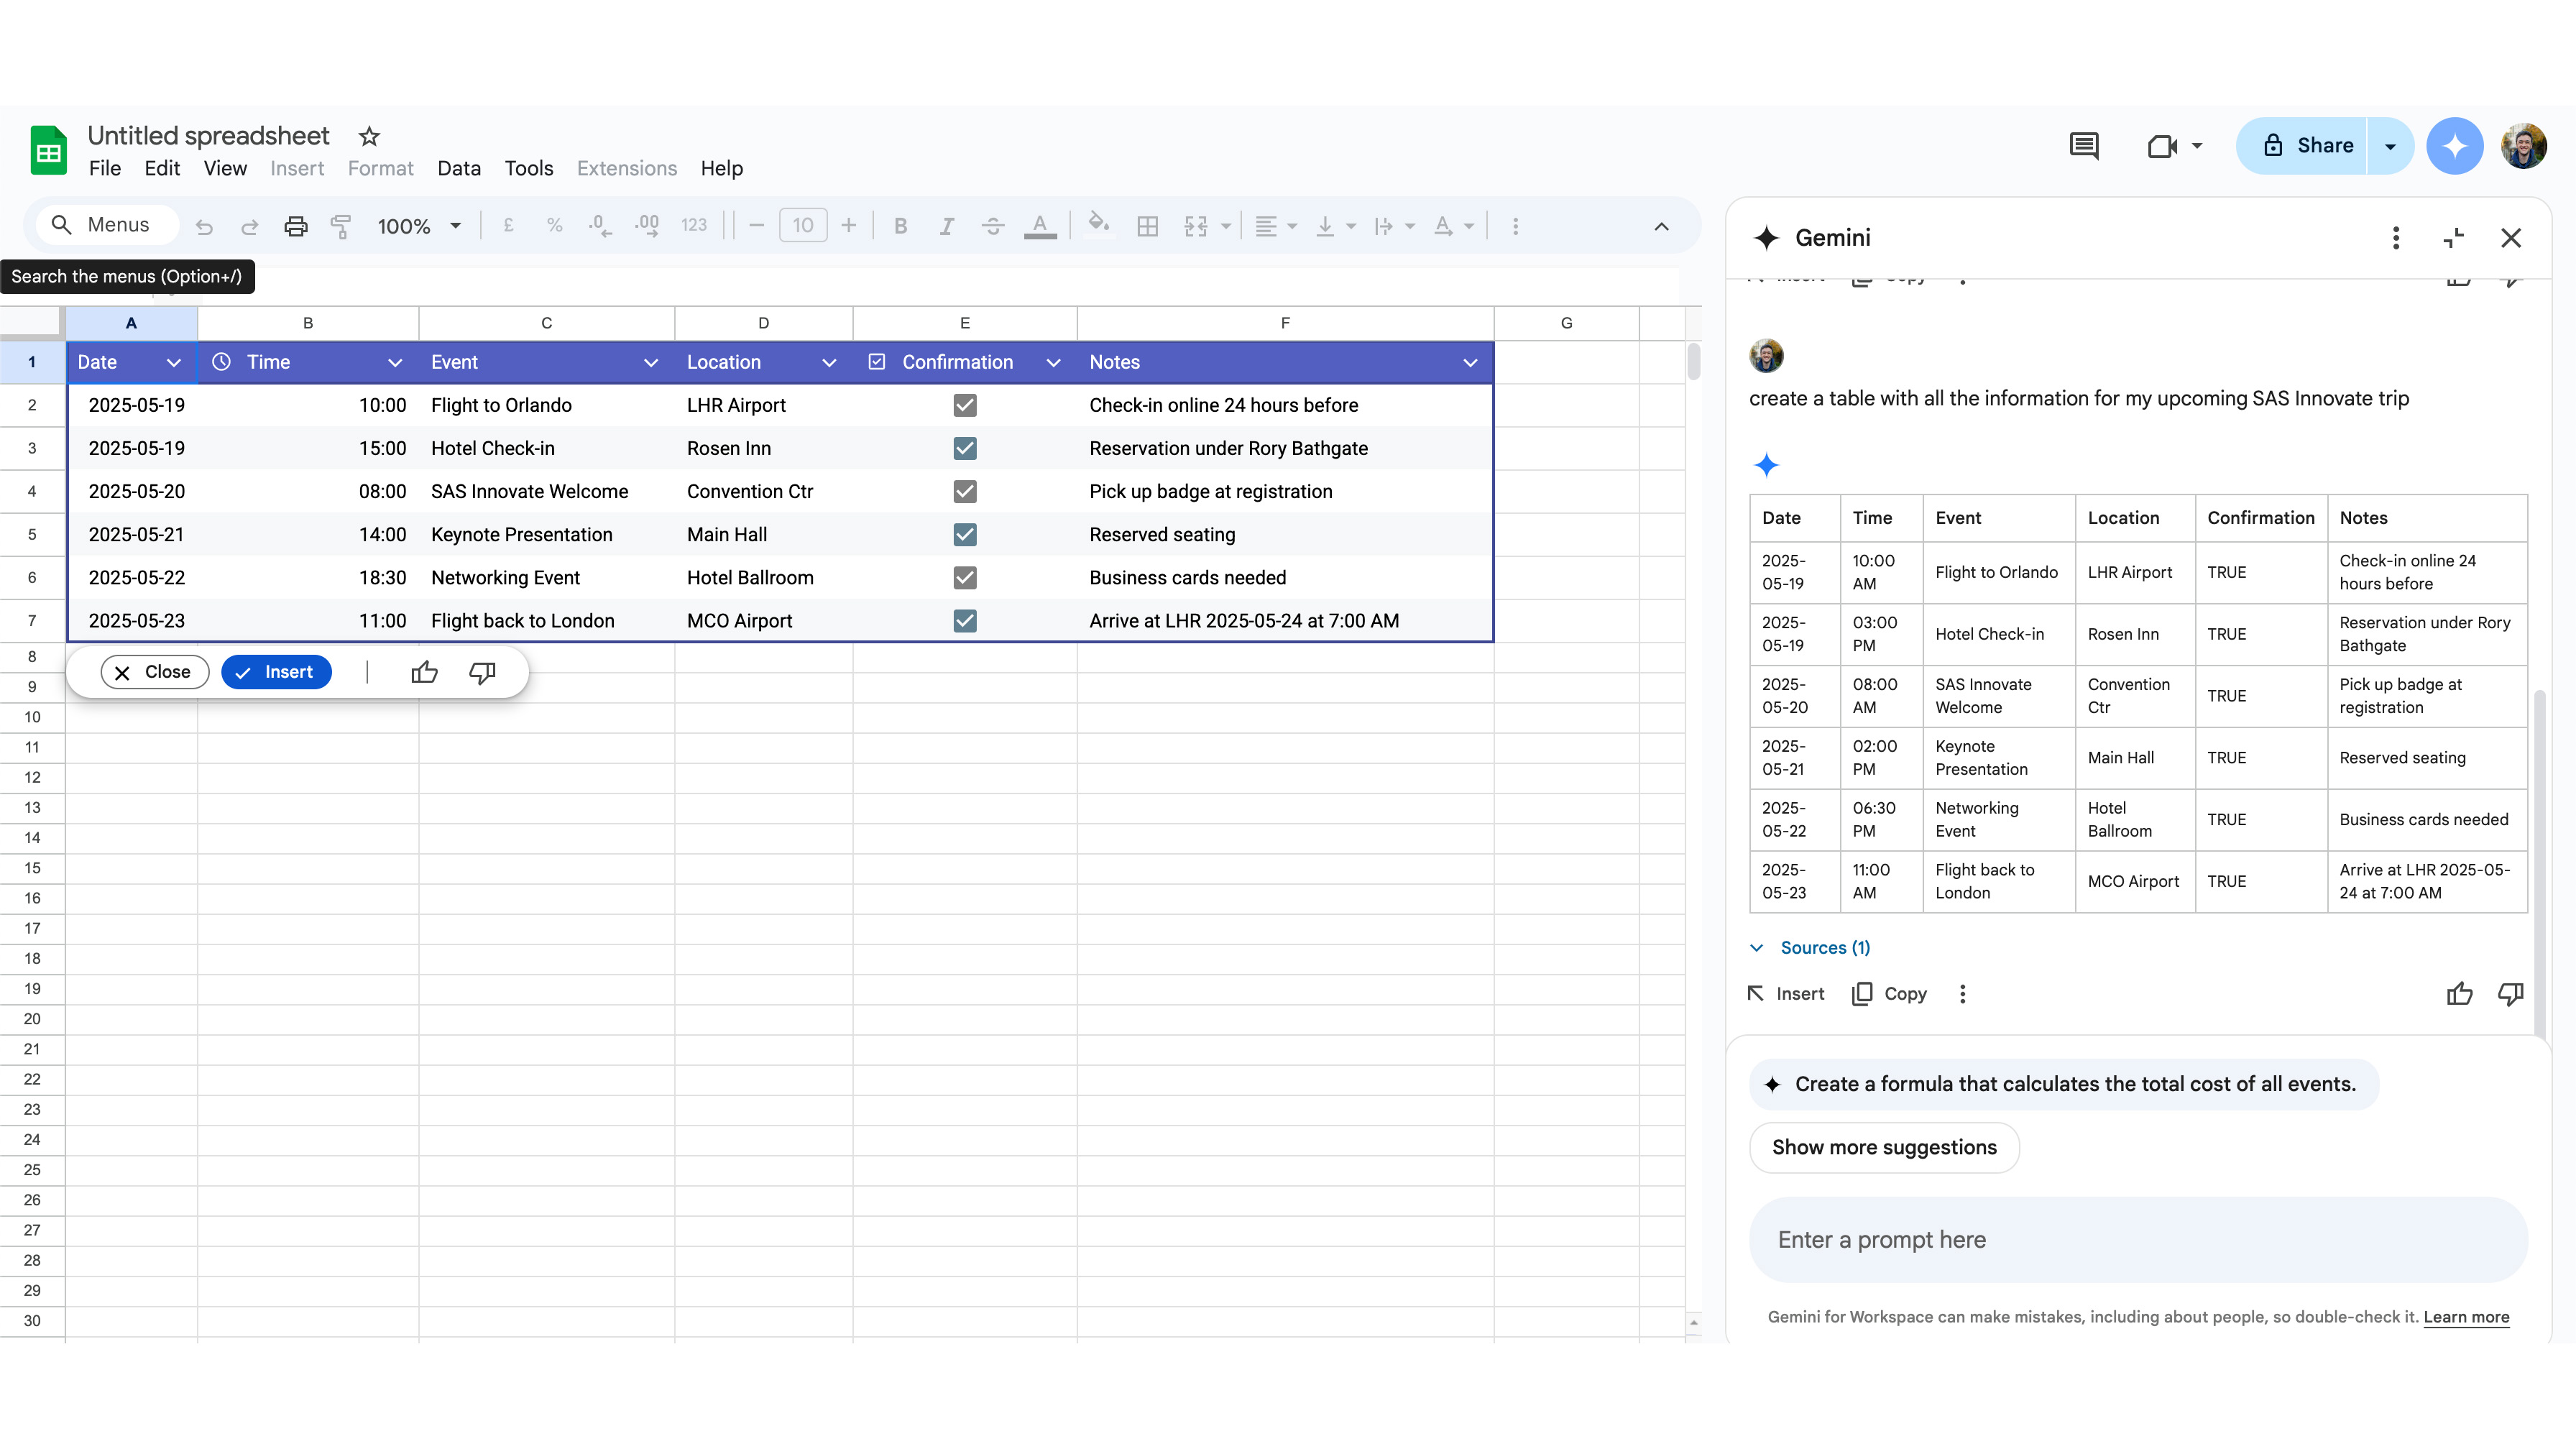Open the Tools menu

pos(529,169)
